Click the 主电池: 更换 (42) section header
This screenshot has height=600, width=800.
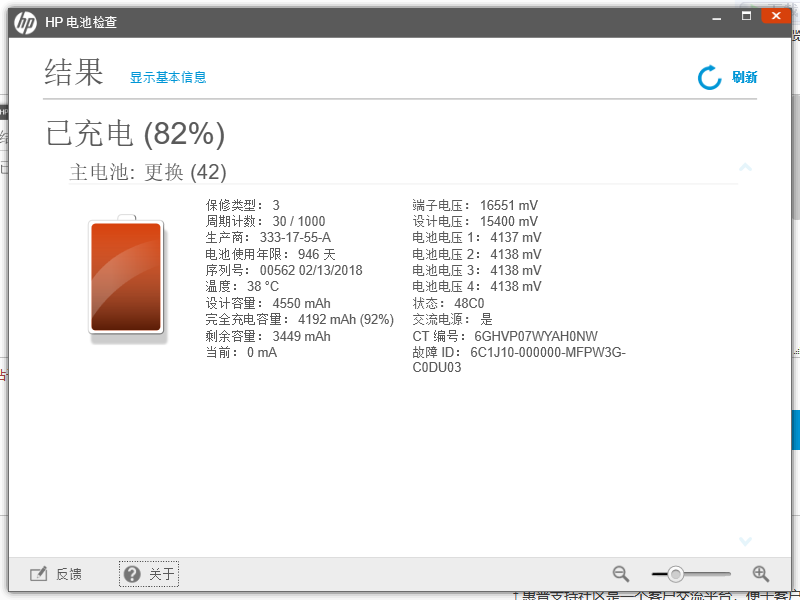(148, 172)
